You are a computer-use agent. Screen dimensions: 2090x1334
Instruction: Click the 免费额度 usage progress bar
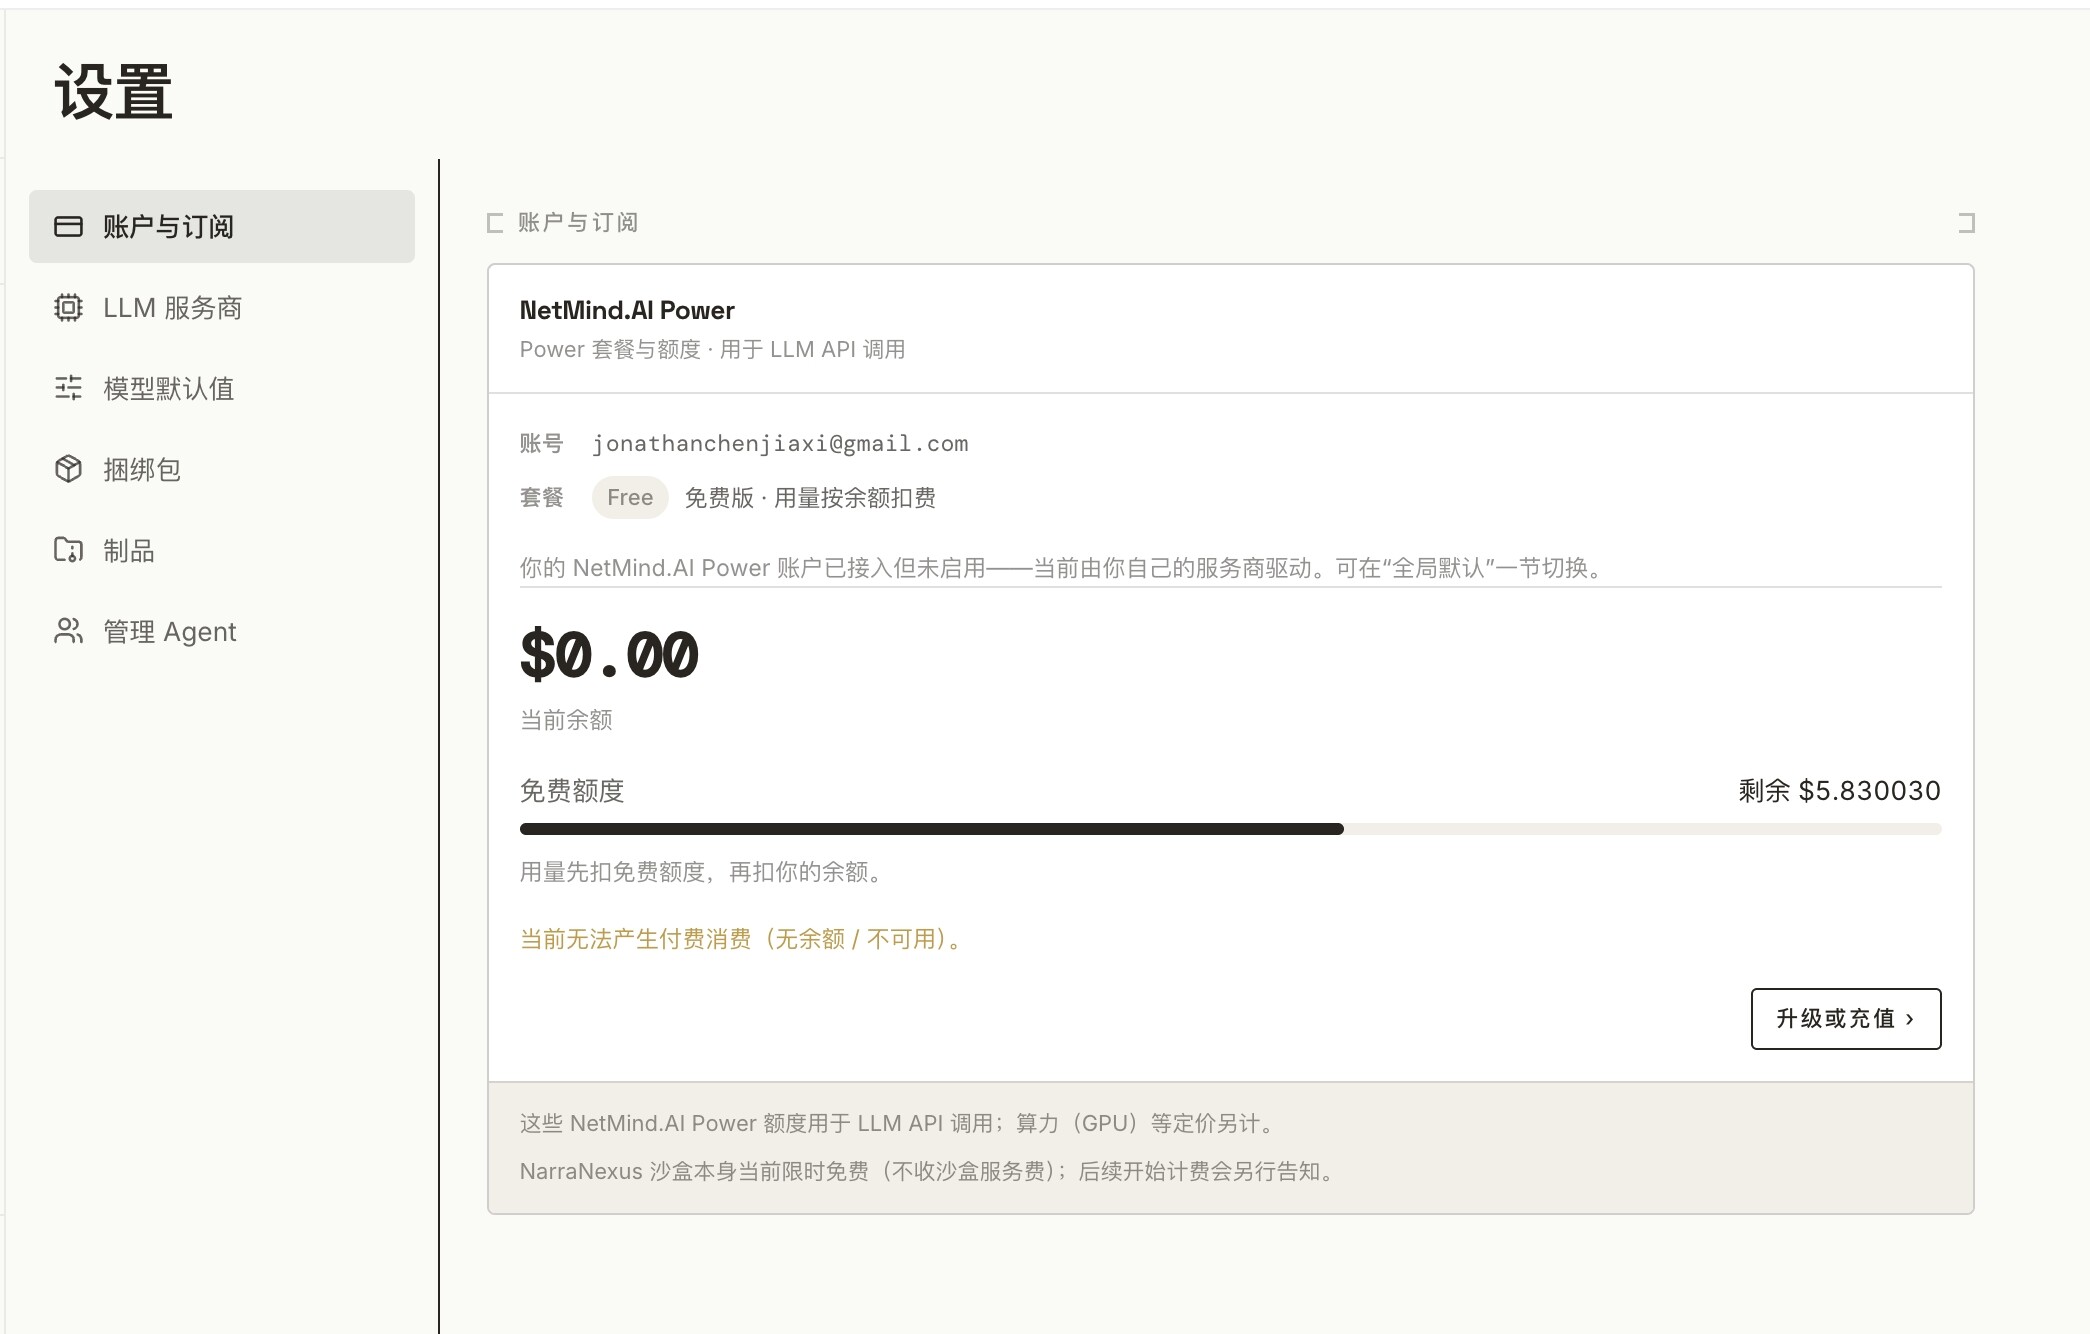1231,829
